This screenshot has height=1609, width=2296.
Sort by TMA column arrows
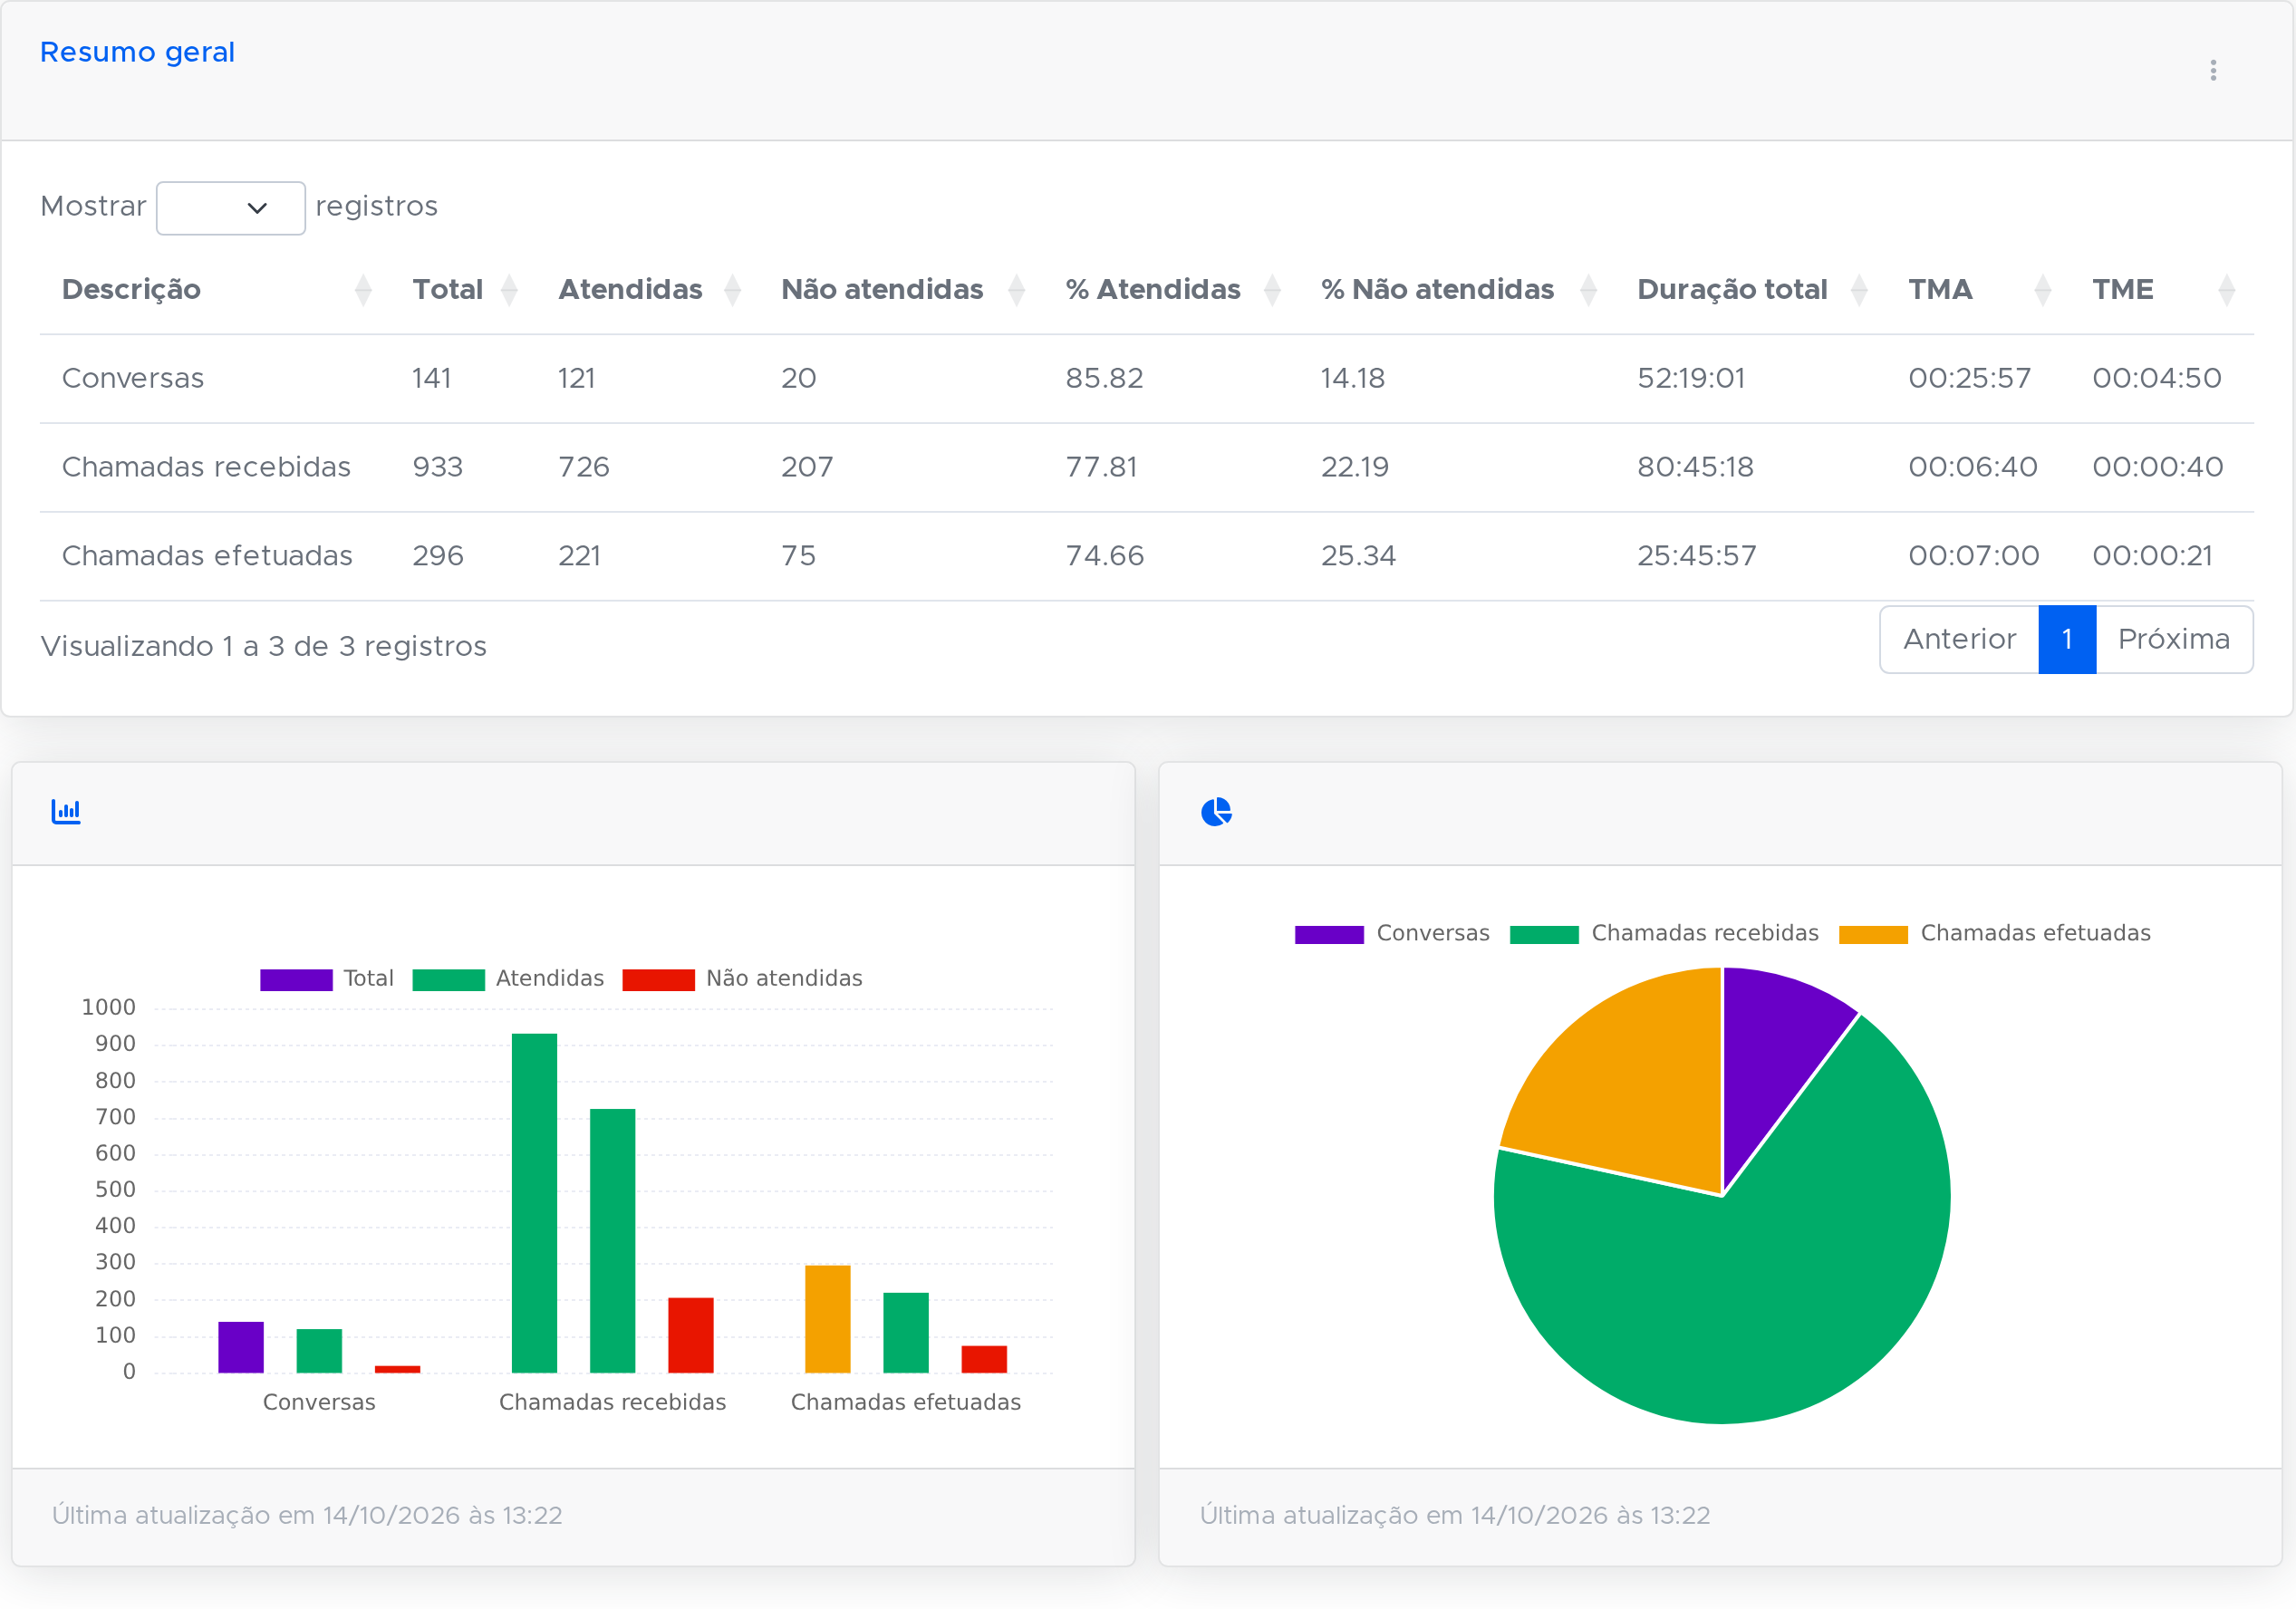(2043, 290)
